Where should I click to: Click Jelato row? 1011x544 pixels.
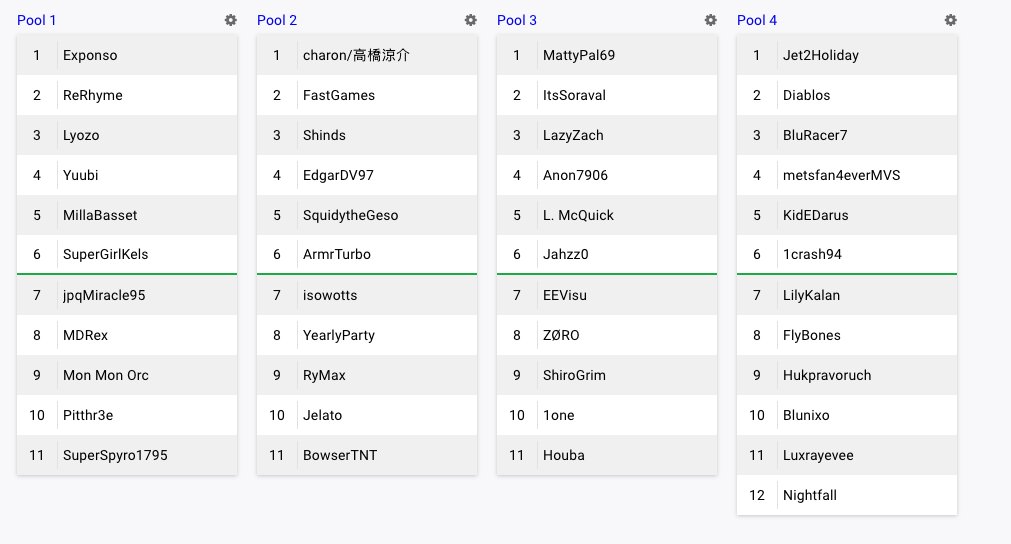click(367, 415)
